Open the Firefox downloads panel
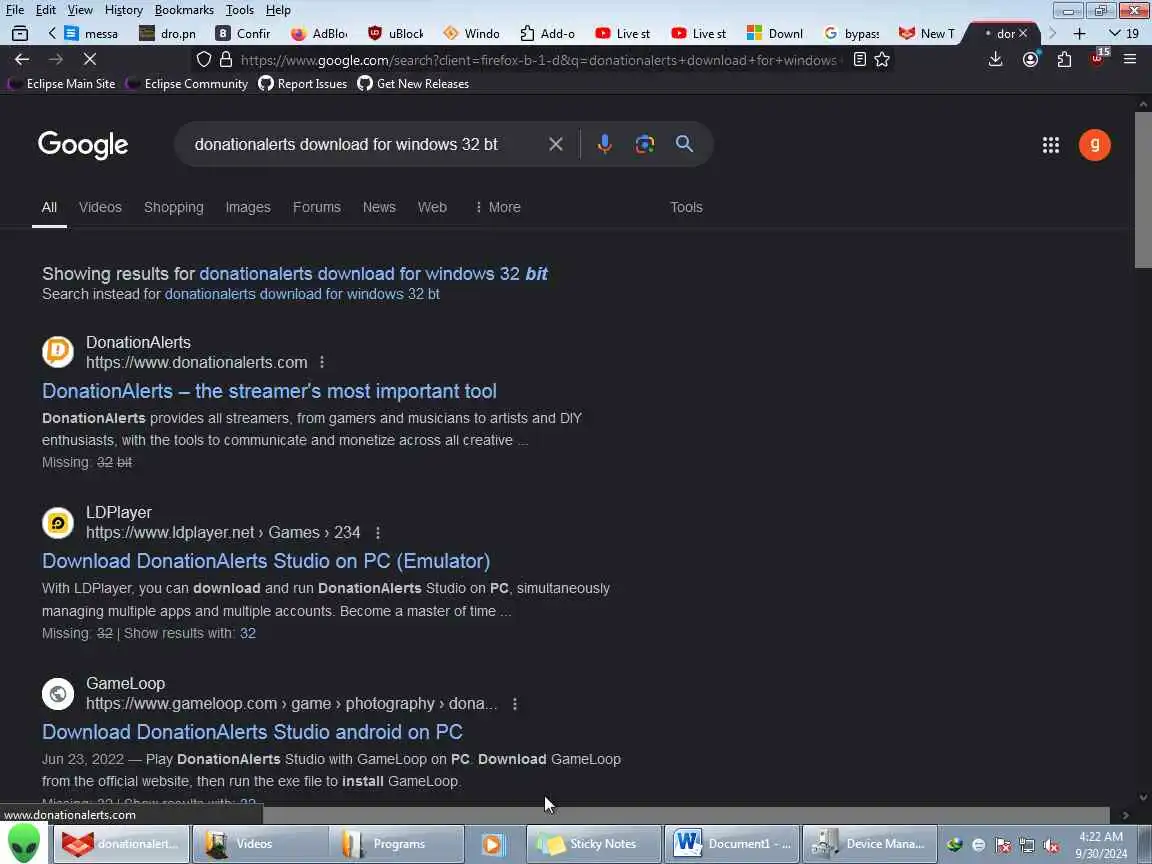The width and height of the screenshot is (1152, 864). click(x=996, y=60)
